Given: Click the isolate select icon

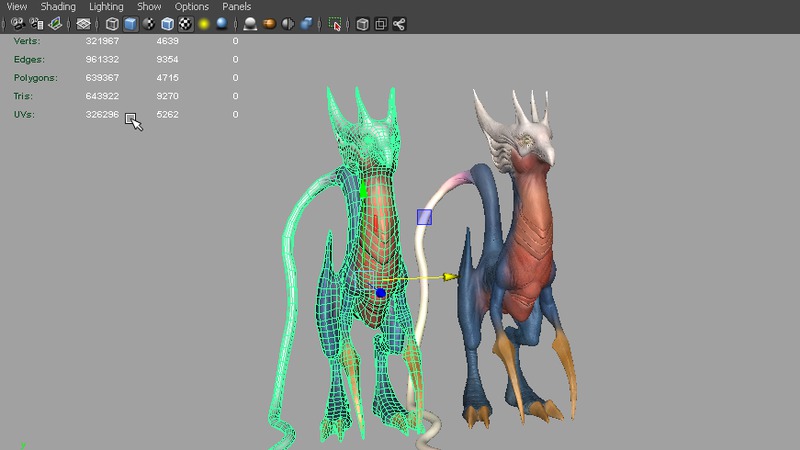Looking at the screenshot, I should (x=335, y=23).
